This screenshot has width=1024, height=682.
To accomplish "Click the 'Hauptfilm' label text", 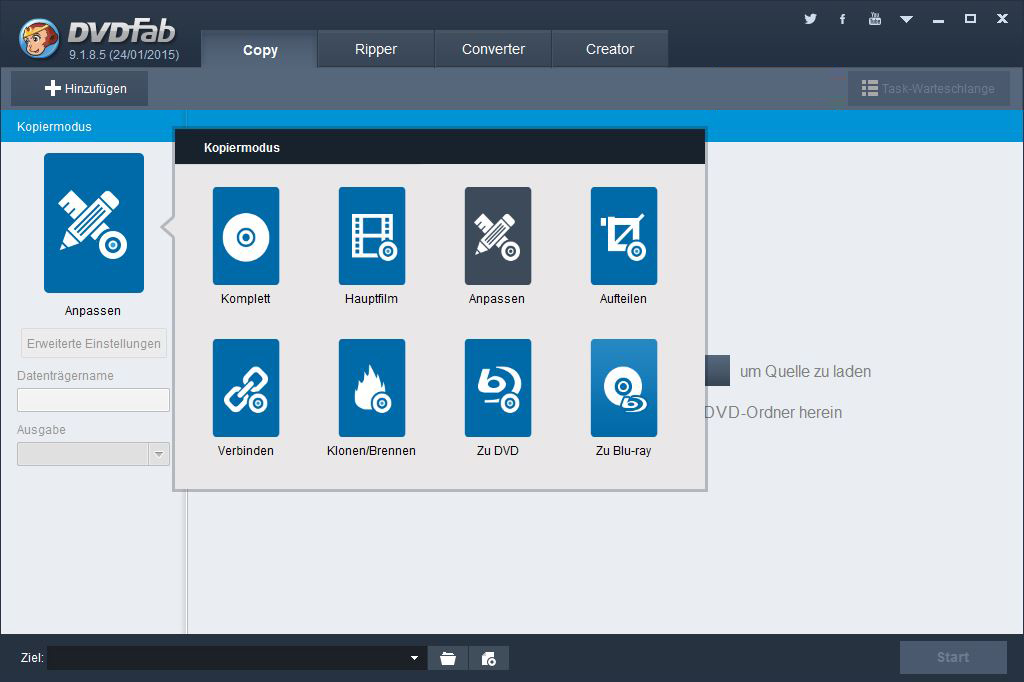I will point(371,299).
